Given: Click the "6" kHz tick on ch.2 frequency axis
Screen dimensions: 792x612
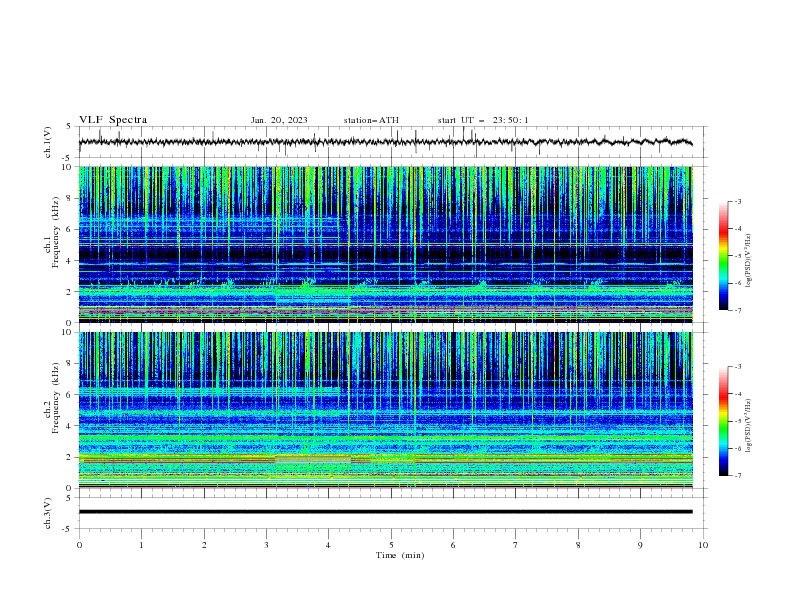Looking at the screenshot, I should (69, 395).
